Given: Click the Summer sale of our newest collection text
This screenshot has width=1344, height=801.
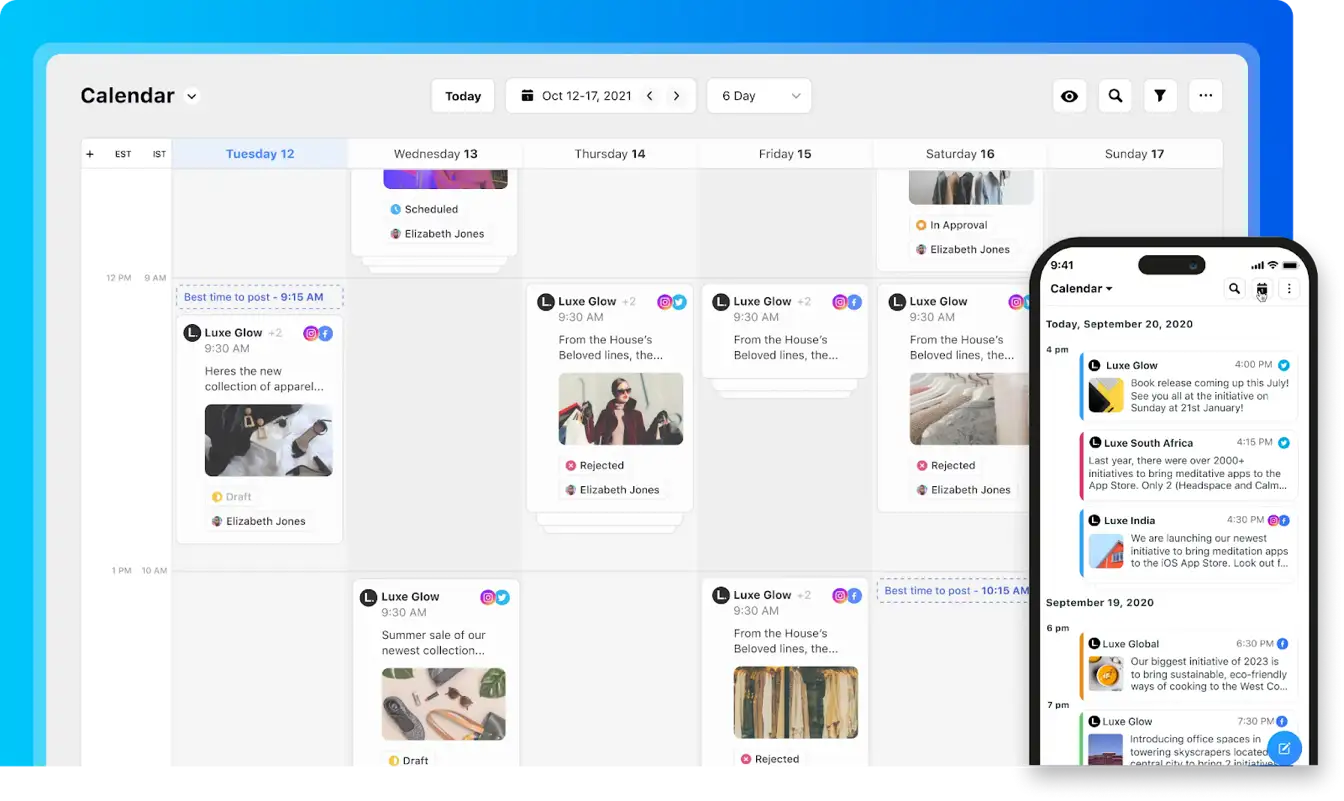Looking at the screenshot, I should pos(434,643).
